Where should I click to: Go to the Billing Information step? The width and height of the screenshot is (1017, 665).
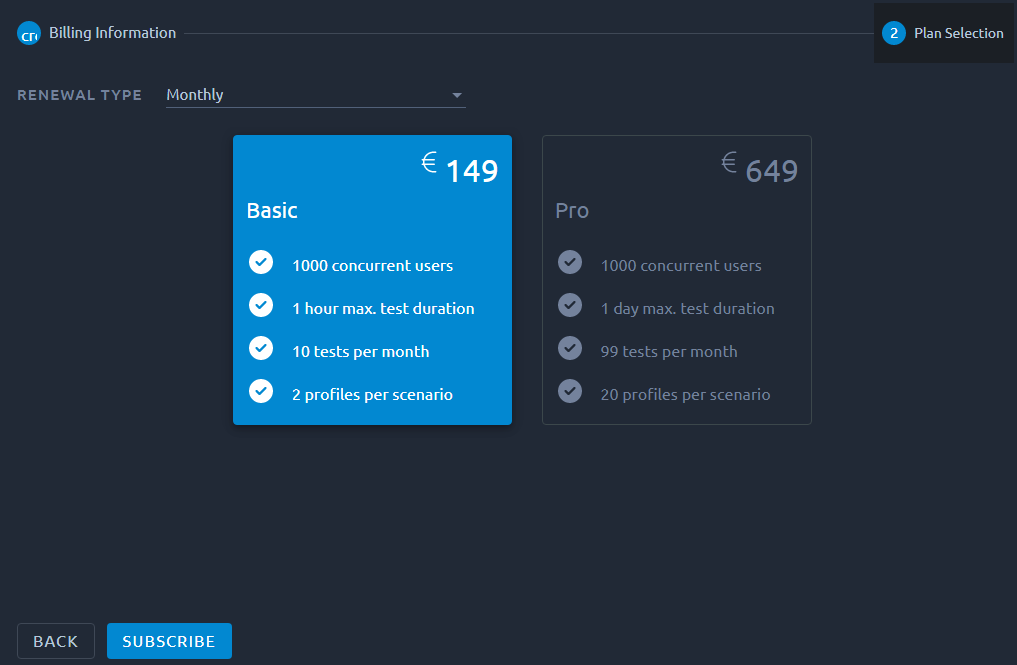pyautogui.click(x=97, y=33)
